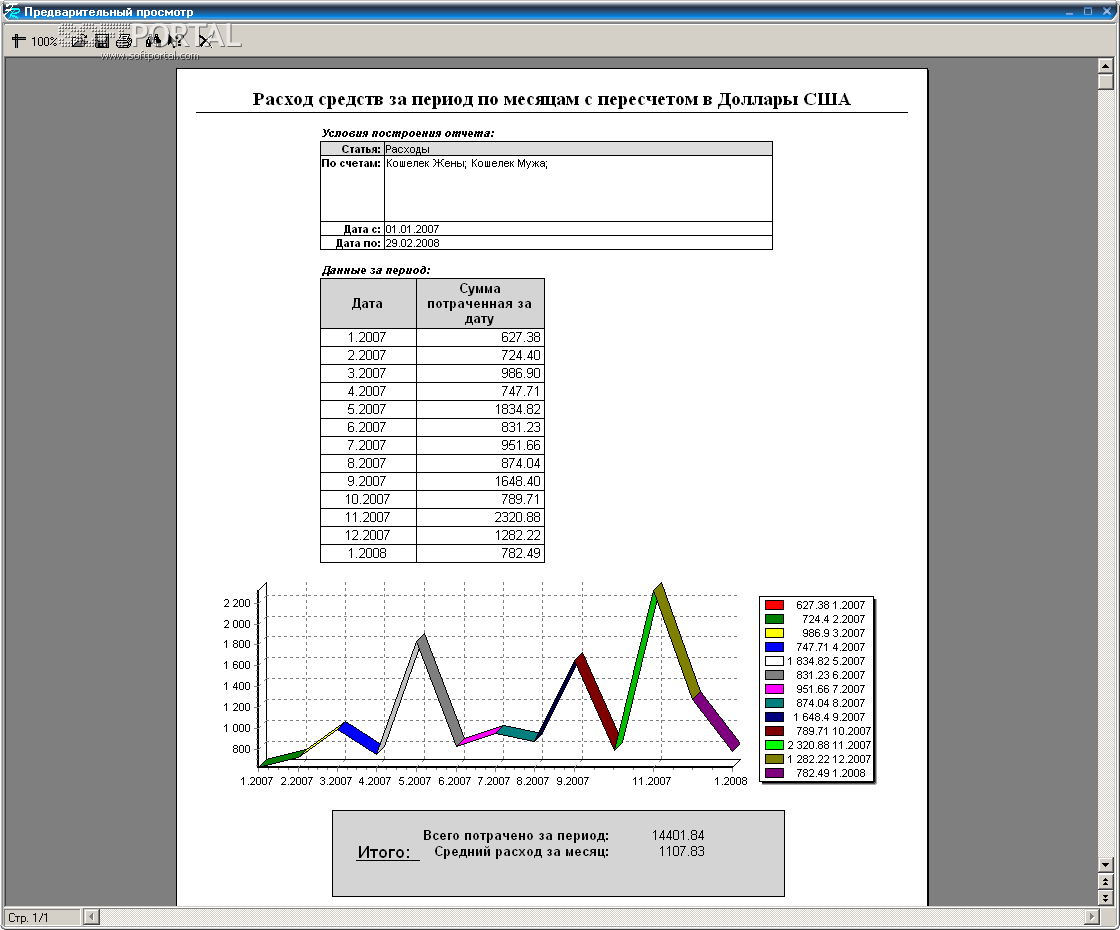The height and width of the screenshot is (930, 1120).
Task: Click the bright green legend swatch for 11.2007
Action: 774,745
